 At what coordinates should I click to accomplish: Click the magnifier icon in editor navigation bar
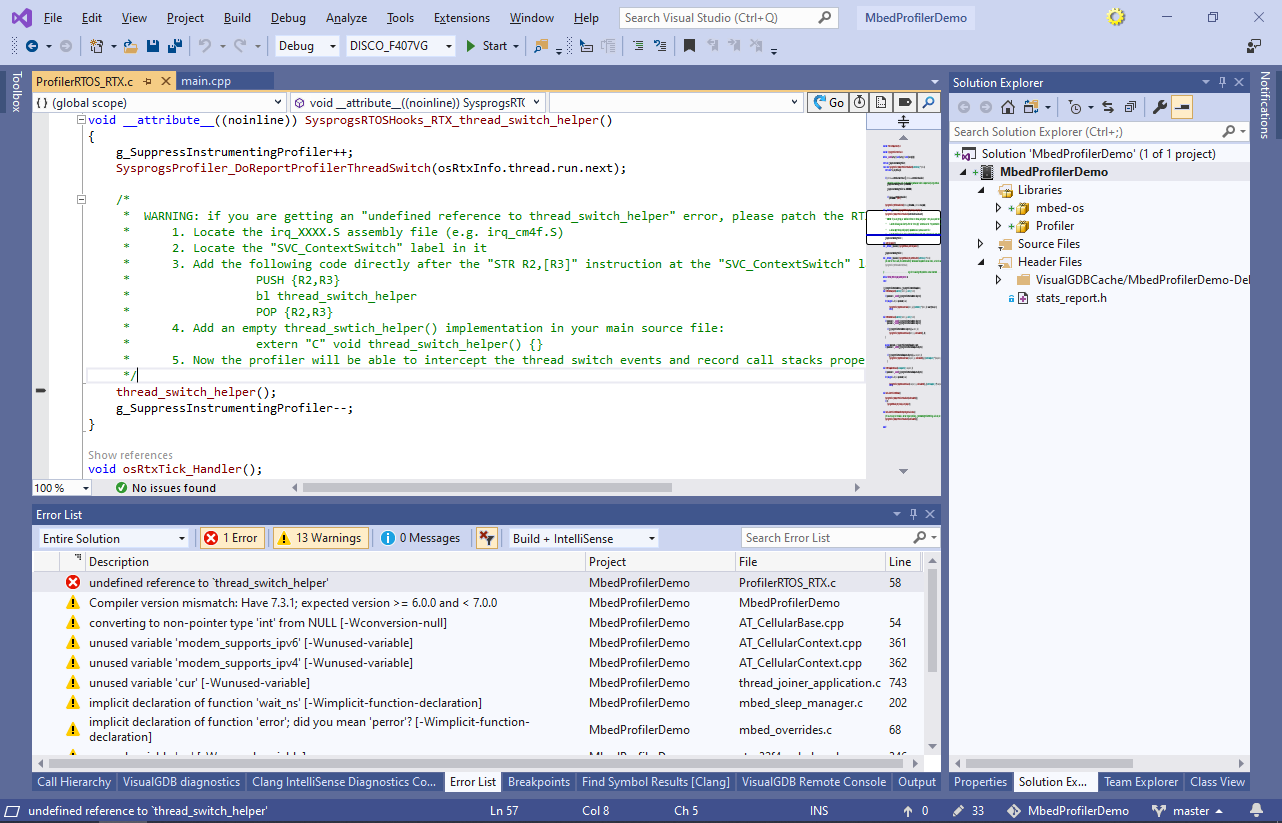pyautogui.click(x=928, y=102)
